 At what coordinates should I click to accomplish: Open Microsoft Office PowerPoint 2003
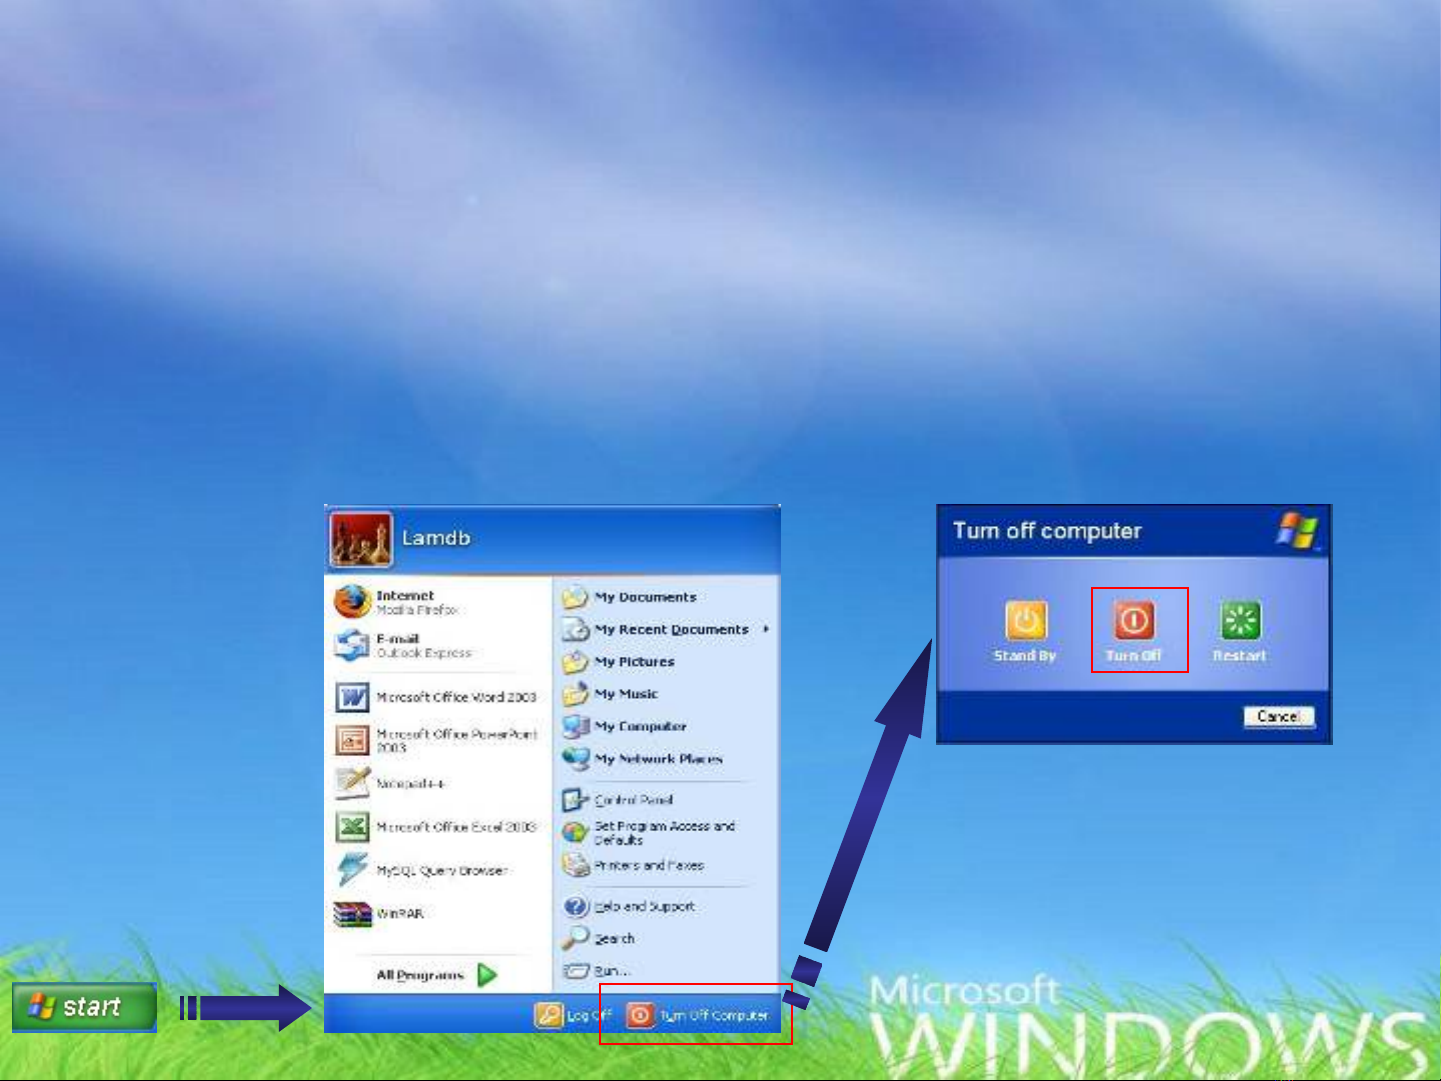352,740
